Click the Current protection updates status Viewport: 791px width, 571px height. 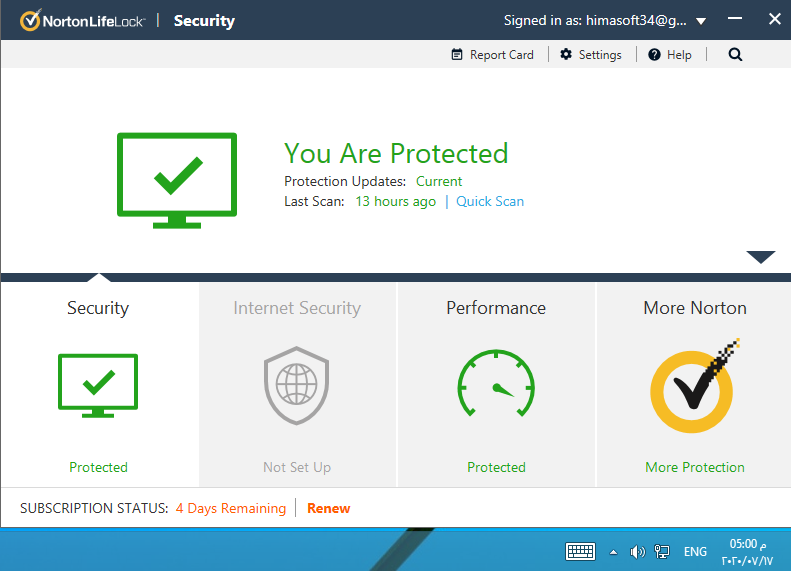pyautogui.click(x=439, y=181)
